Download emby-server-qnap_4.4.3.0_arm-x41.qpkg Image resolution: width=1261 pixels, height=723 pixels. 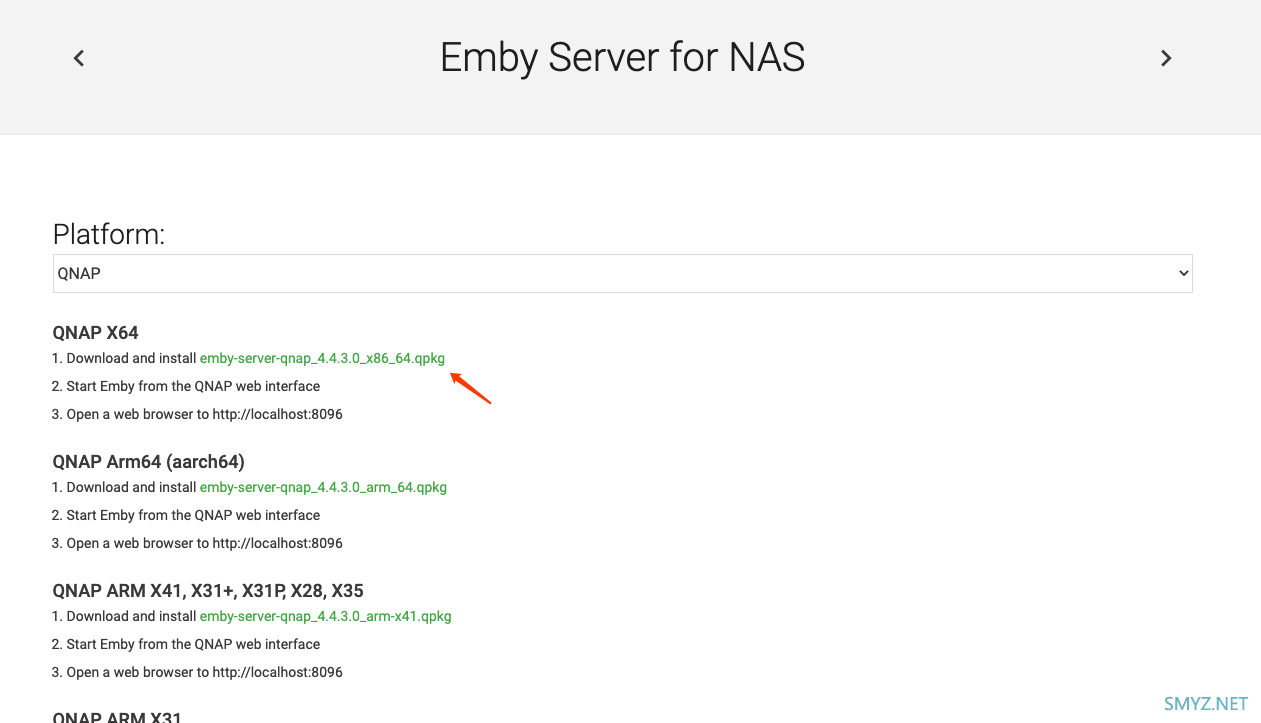(325, 616)
